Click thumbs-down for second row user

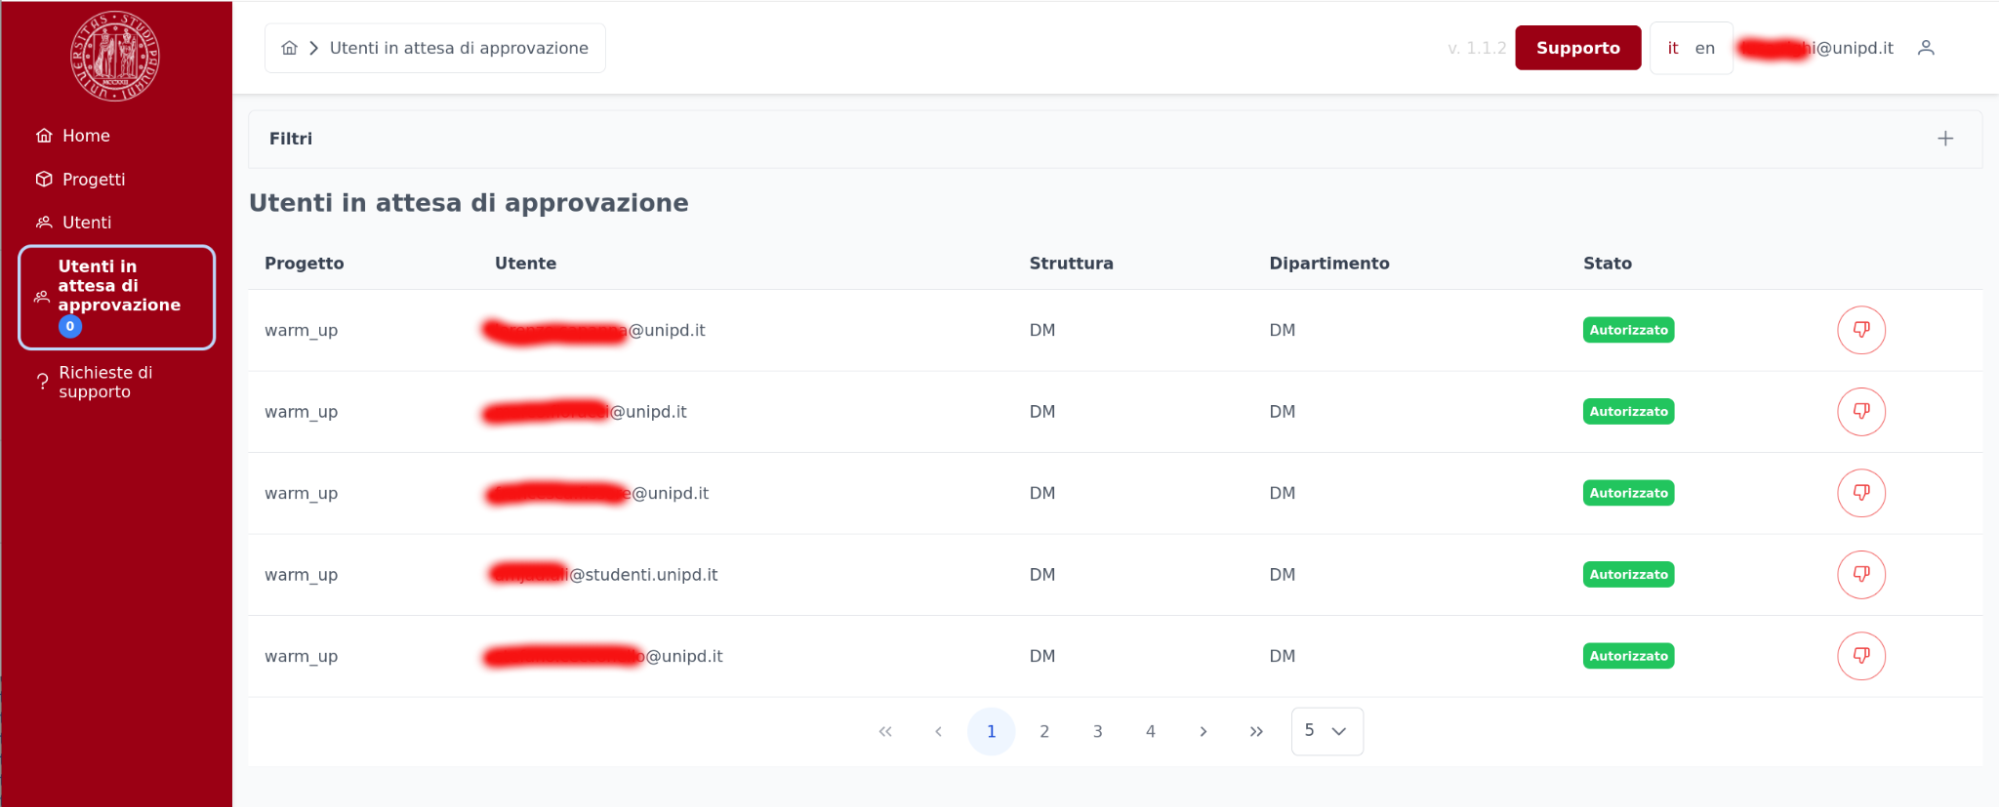(1860, 412)
